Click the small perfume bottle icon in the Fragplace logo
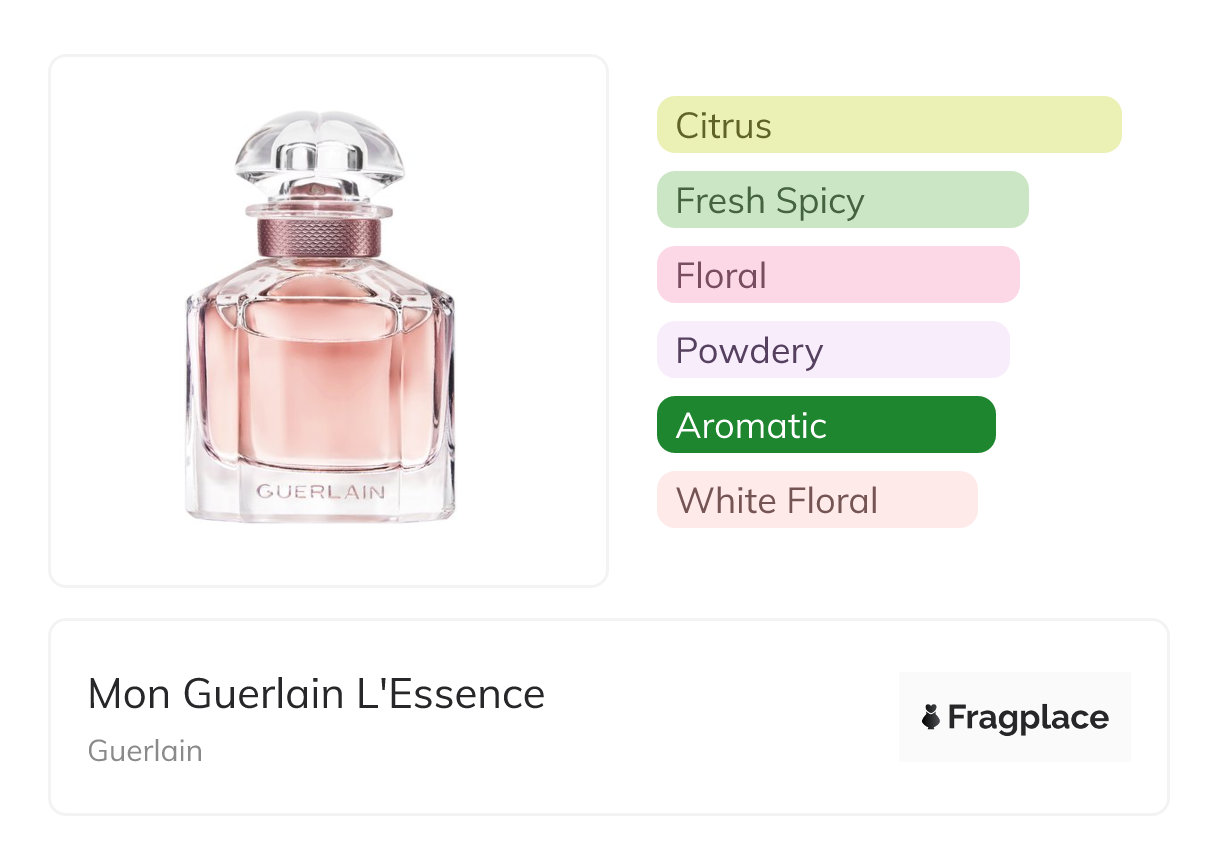Screen dimensions: 1218x864 coord(931,717)
